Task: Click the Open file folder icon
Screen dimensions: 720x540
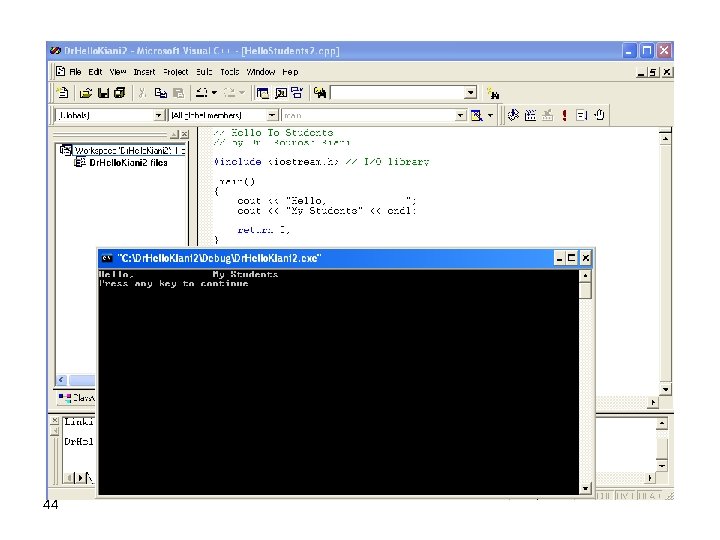Action: 85,93
